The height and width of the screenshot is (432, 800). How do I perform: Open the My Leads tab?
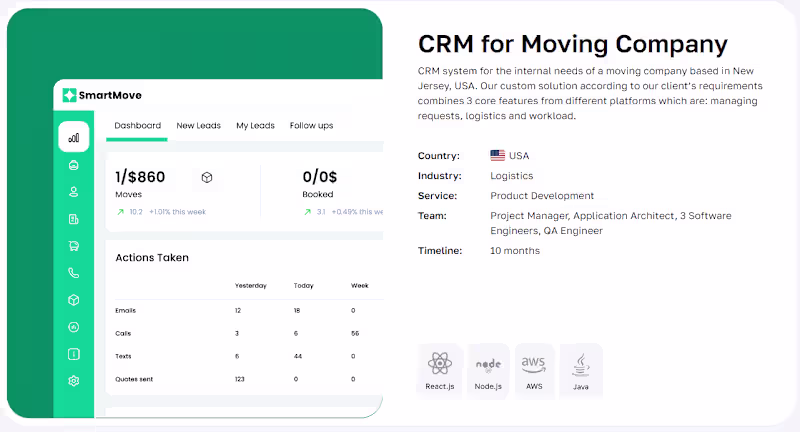[x=255, y=125]
